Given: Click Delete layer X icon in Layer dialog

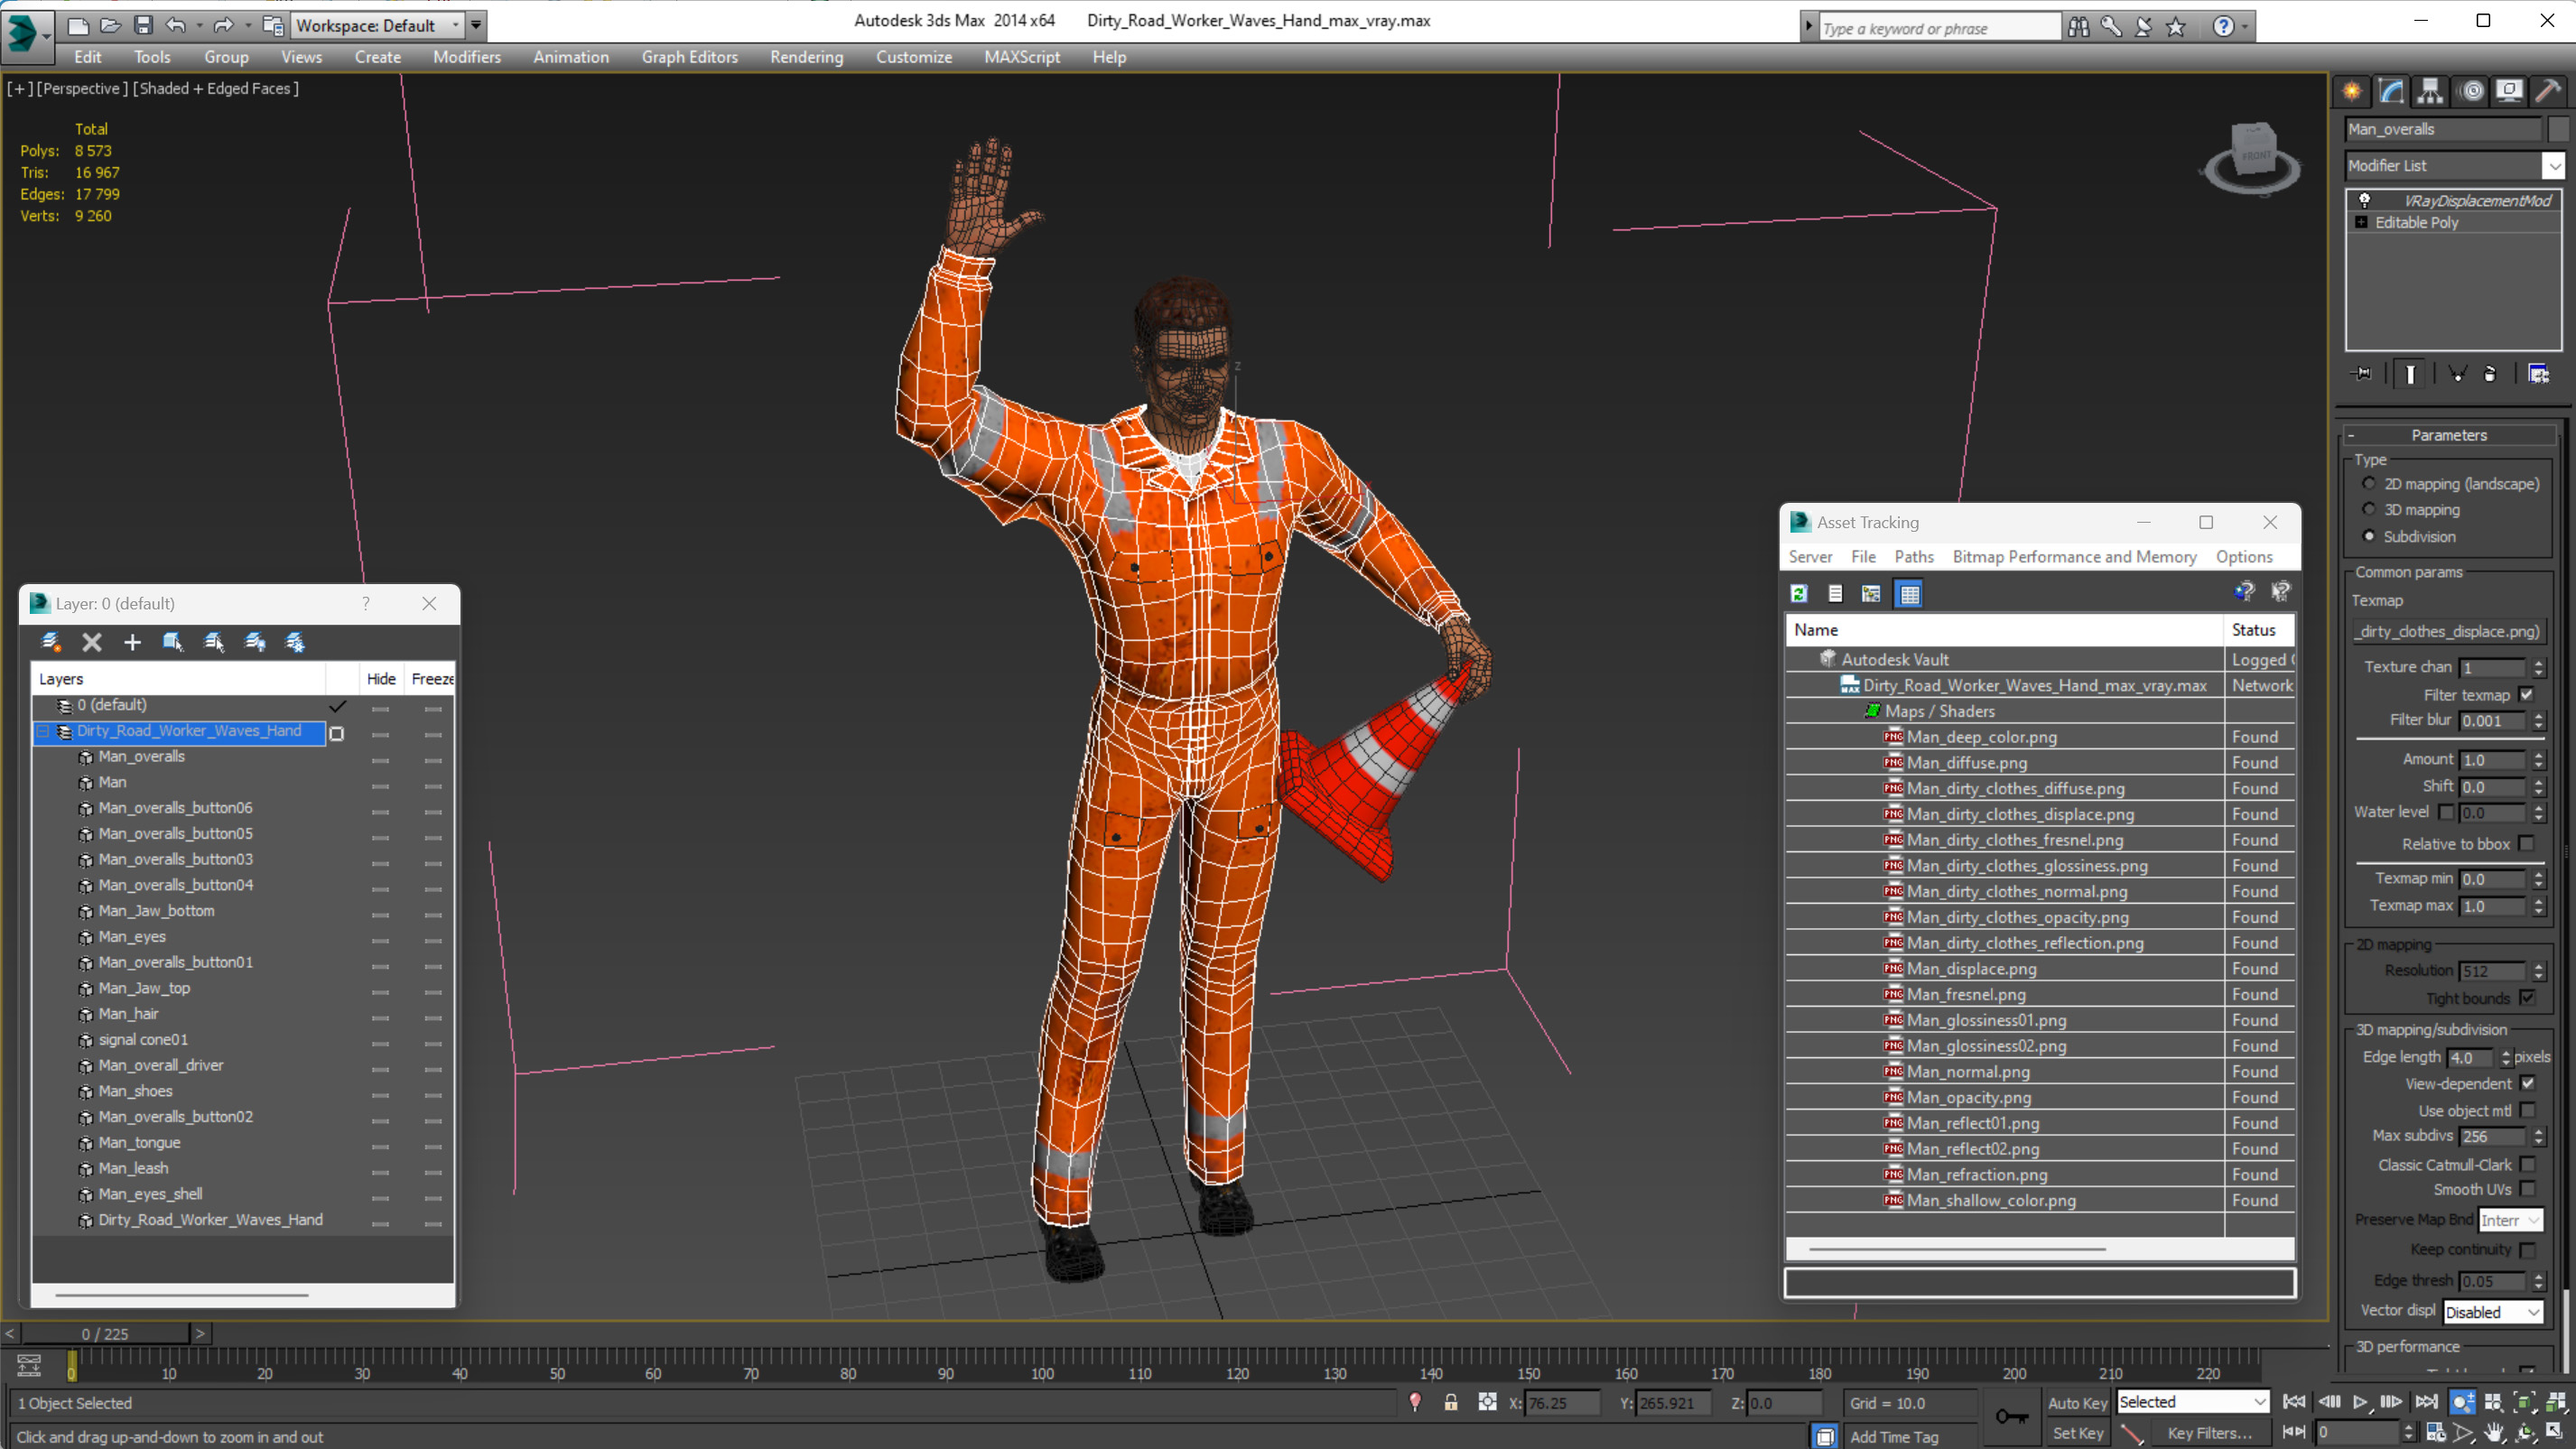Looking at the screenshot, I should tap(92, 642).
